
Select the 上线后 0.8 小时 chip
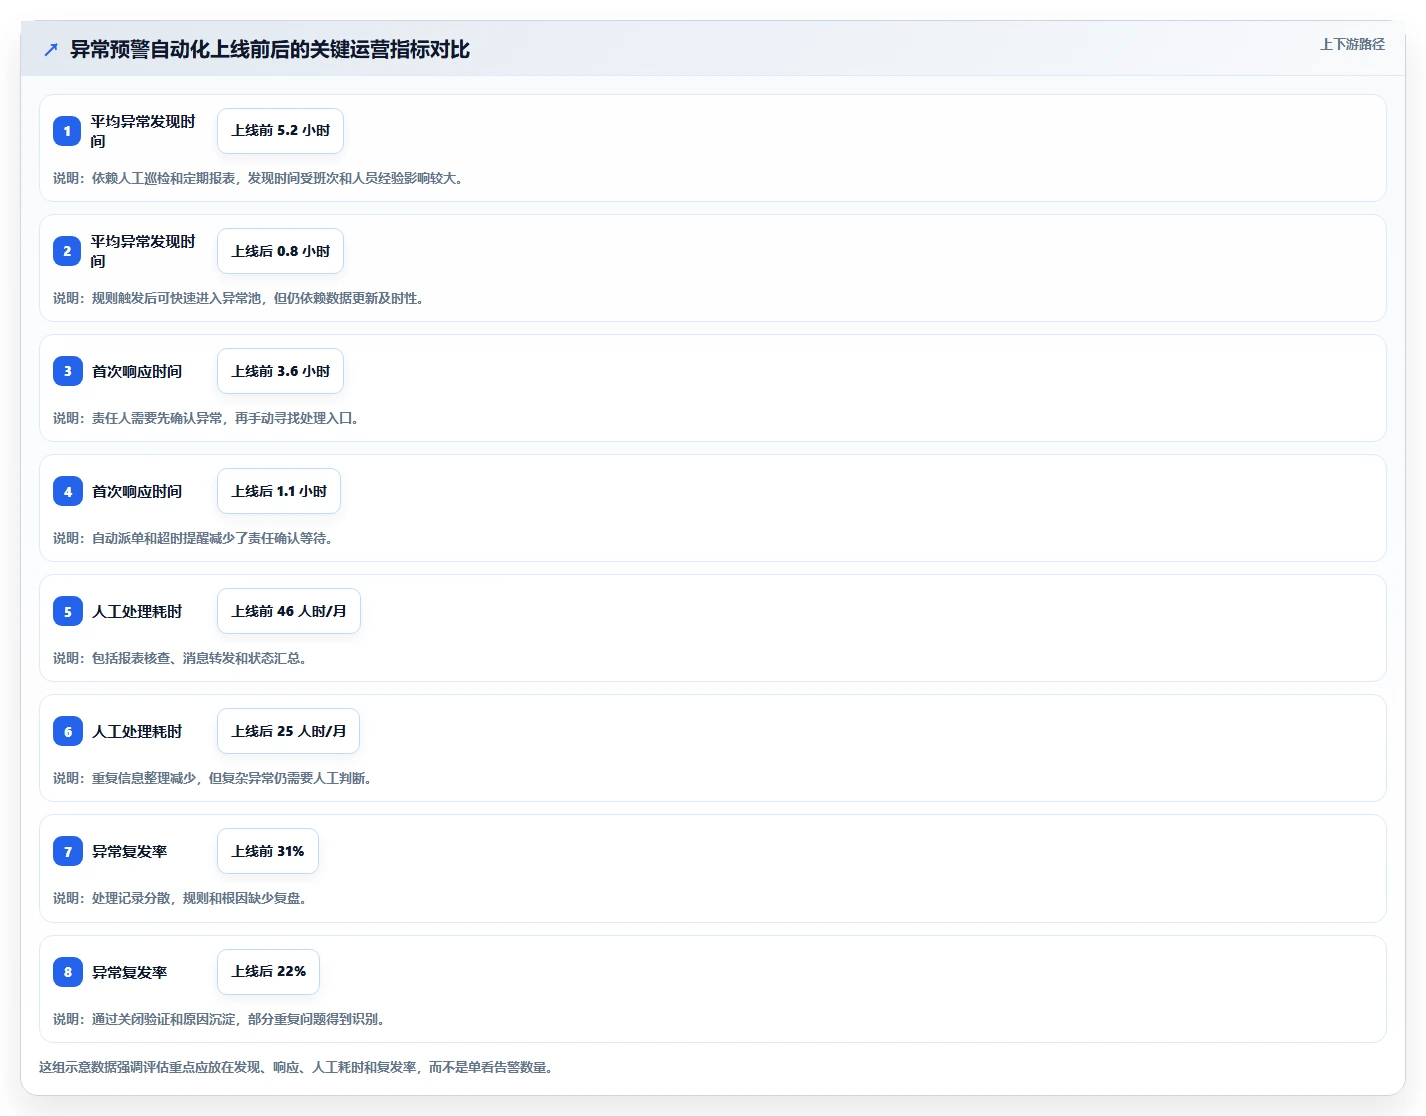point(280,251)
